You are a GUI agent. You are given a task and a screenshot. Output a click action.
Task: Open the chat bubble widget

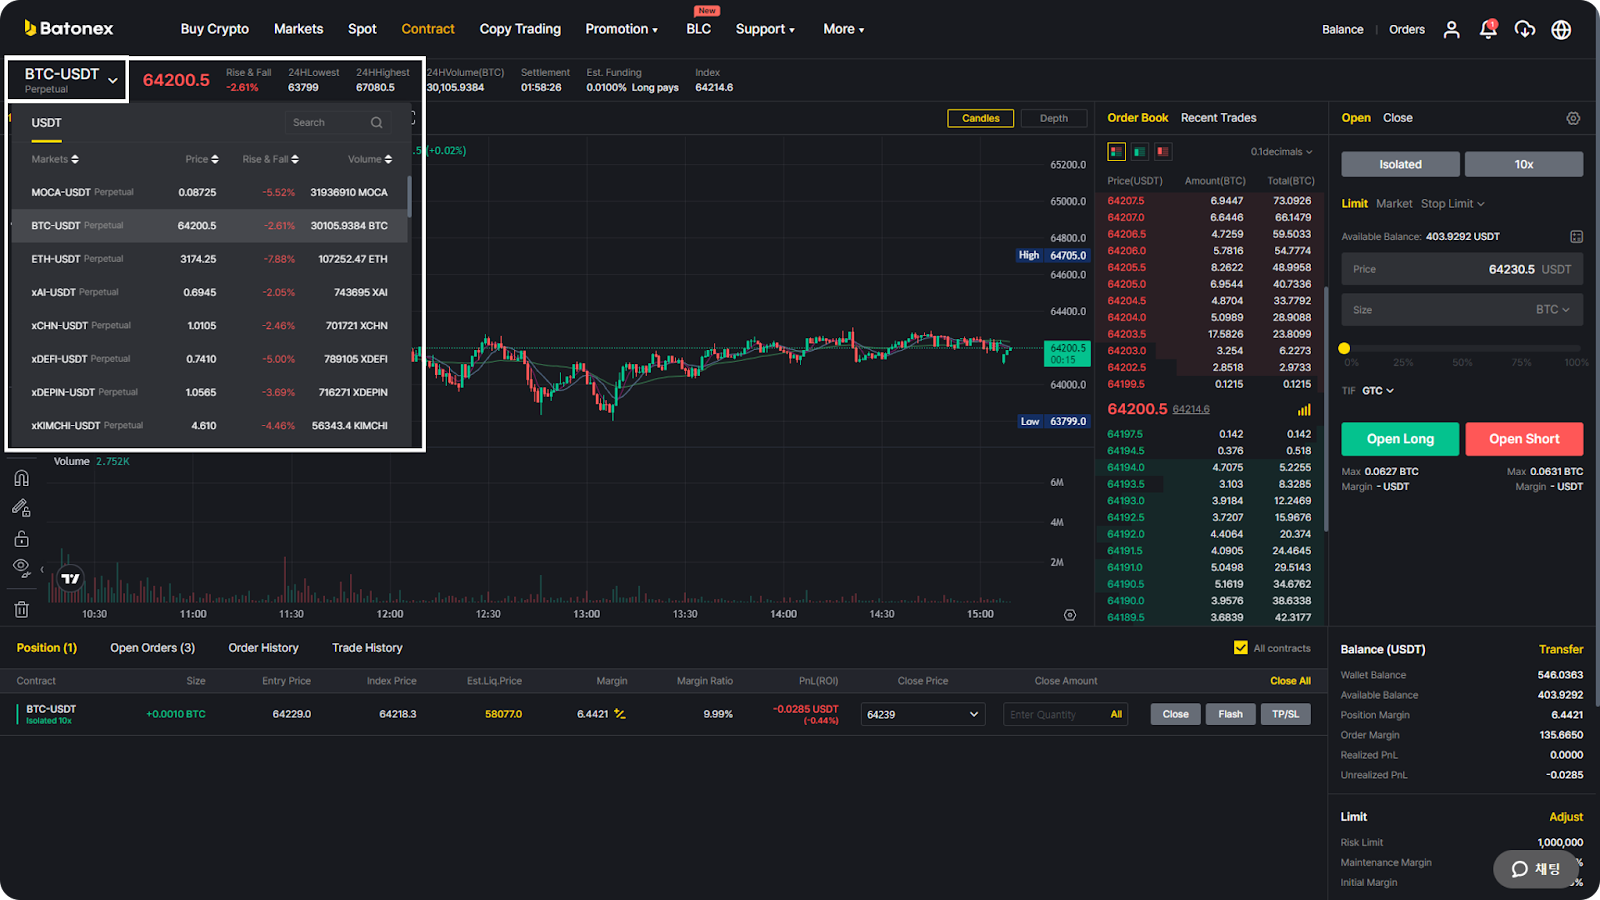click(x=1536, y=869)
